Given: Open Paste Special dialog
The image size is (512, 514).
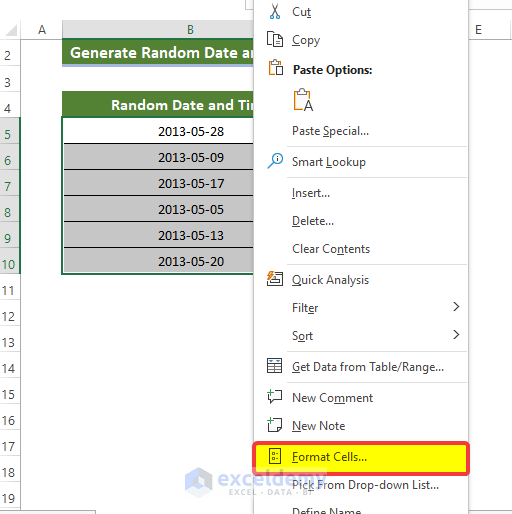Looking at the screenshot, I should tap(361, 131).
